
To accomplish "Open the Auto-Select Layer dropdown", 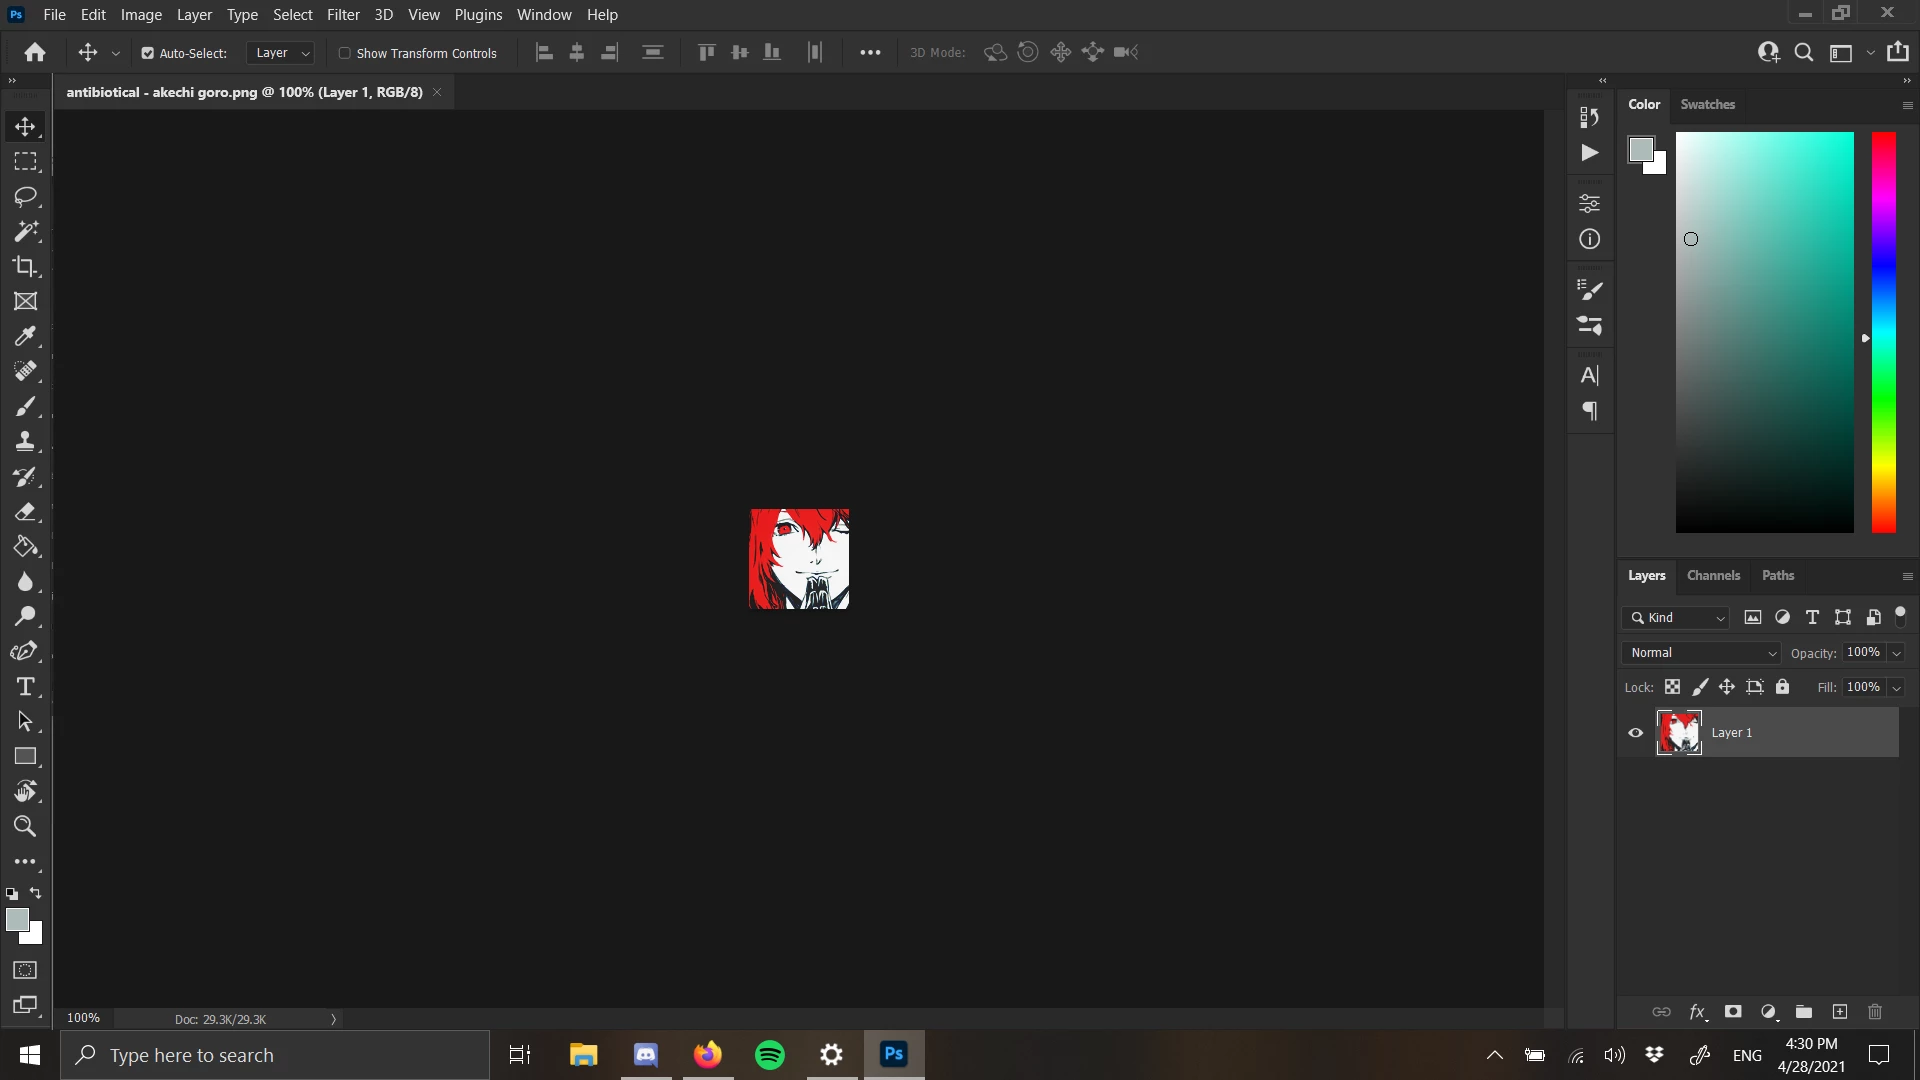I will pos(281,53).
